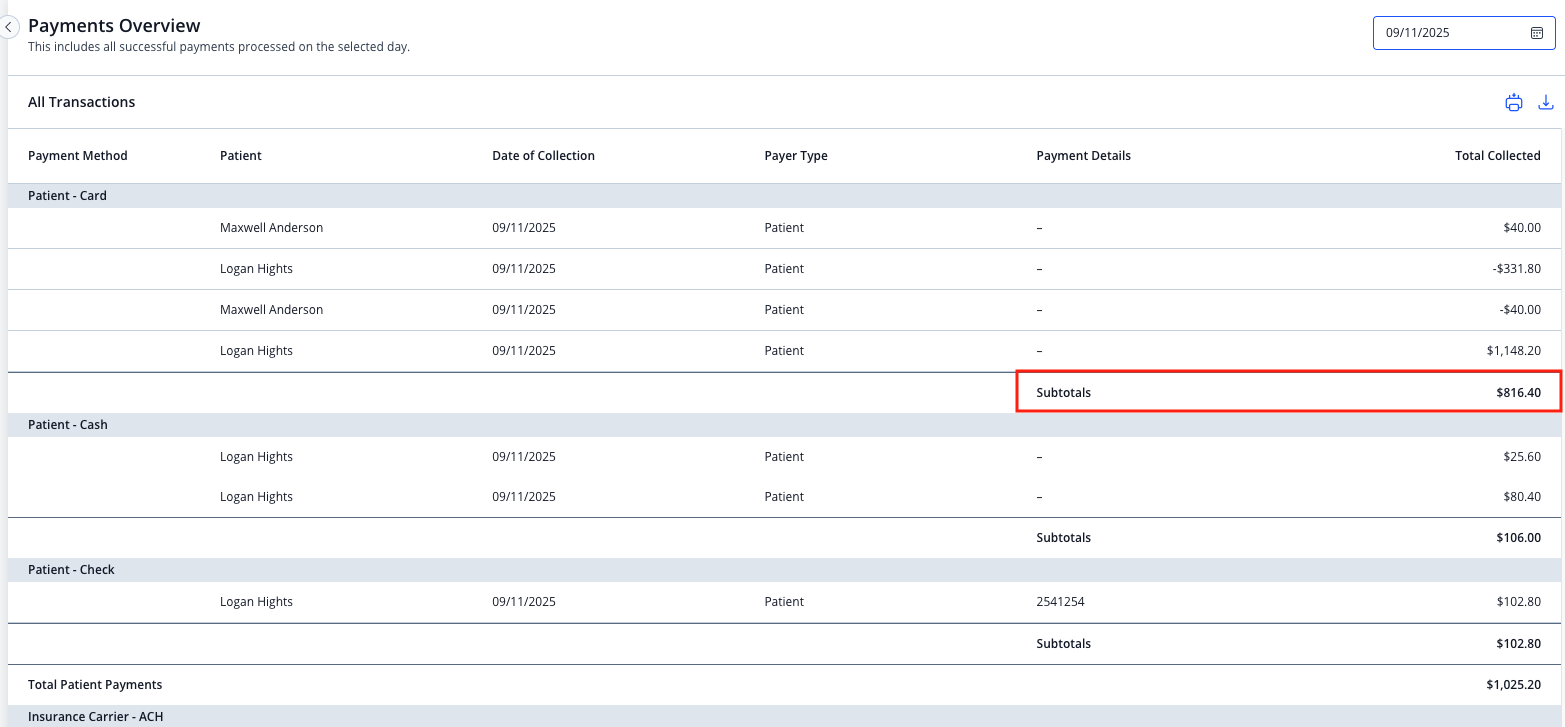Edit the 09/11/2025 date field
The width and height of the screenshot is (1565, 727).
[x=1464, y=33]
